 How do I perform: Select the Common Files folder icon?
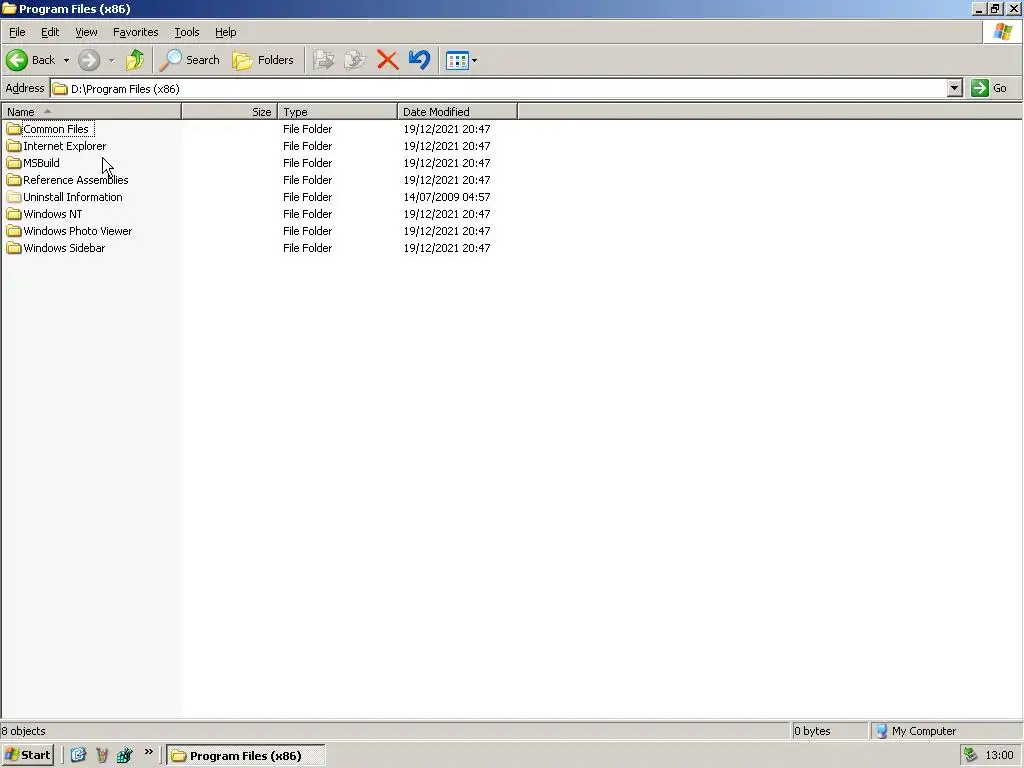coord(14,129)
